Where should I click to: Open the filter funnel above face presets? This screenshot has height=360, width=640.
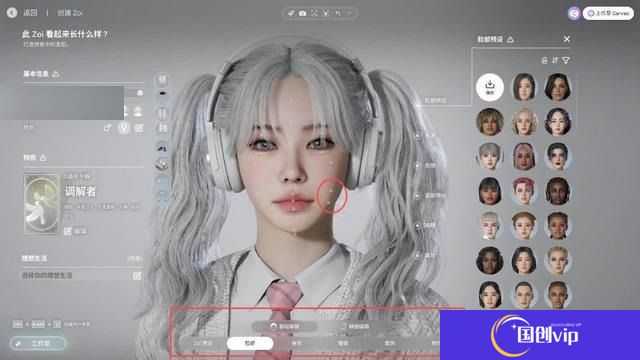566,60
